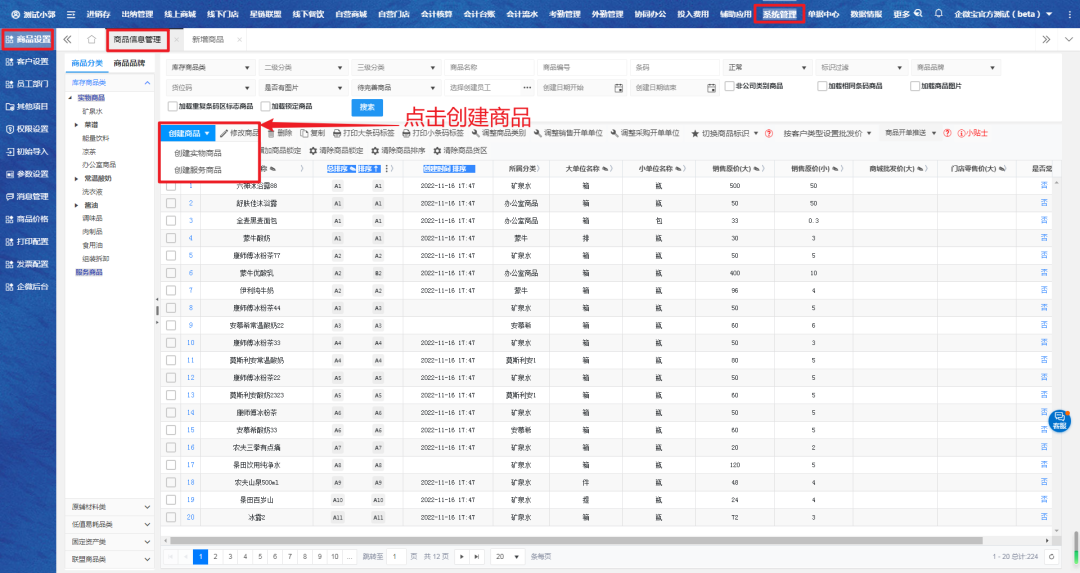Click the notification bell icon
The height and width of the screenshot is (573, 1080).
tap(937, 14)
